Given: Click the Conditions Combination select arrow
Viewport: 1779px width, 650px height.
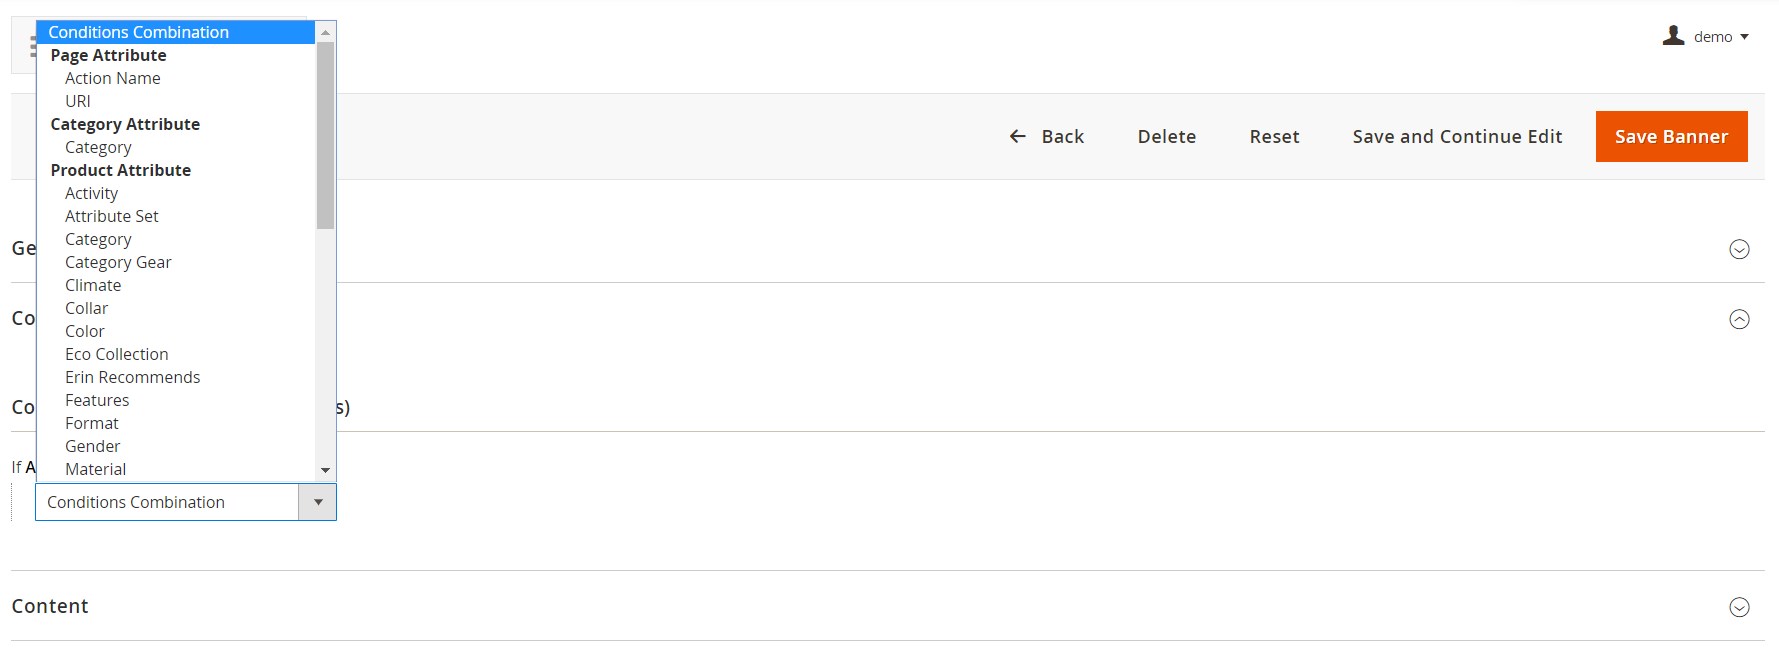Looking at the screenshot, I should click(x=318, y=502).
